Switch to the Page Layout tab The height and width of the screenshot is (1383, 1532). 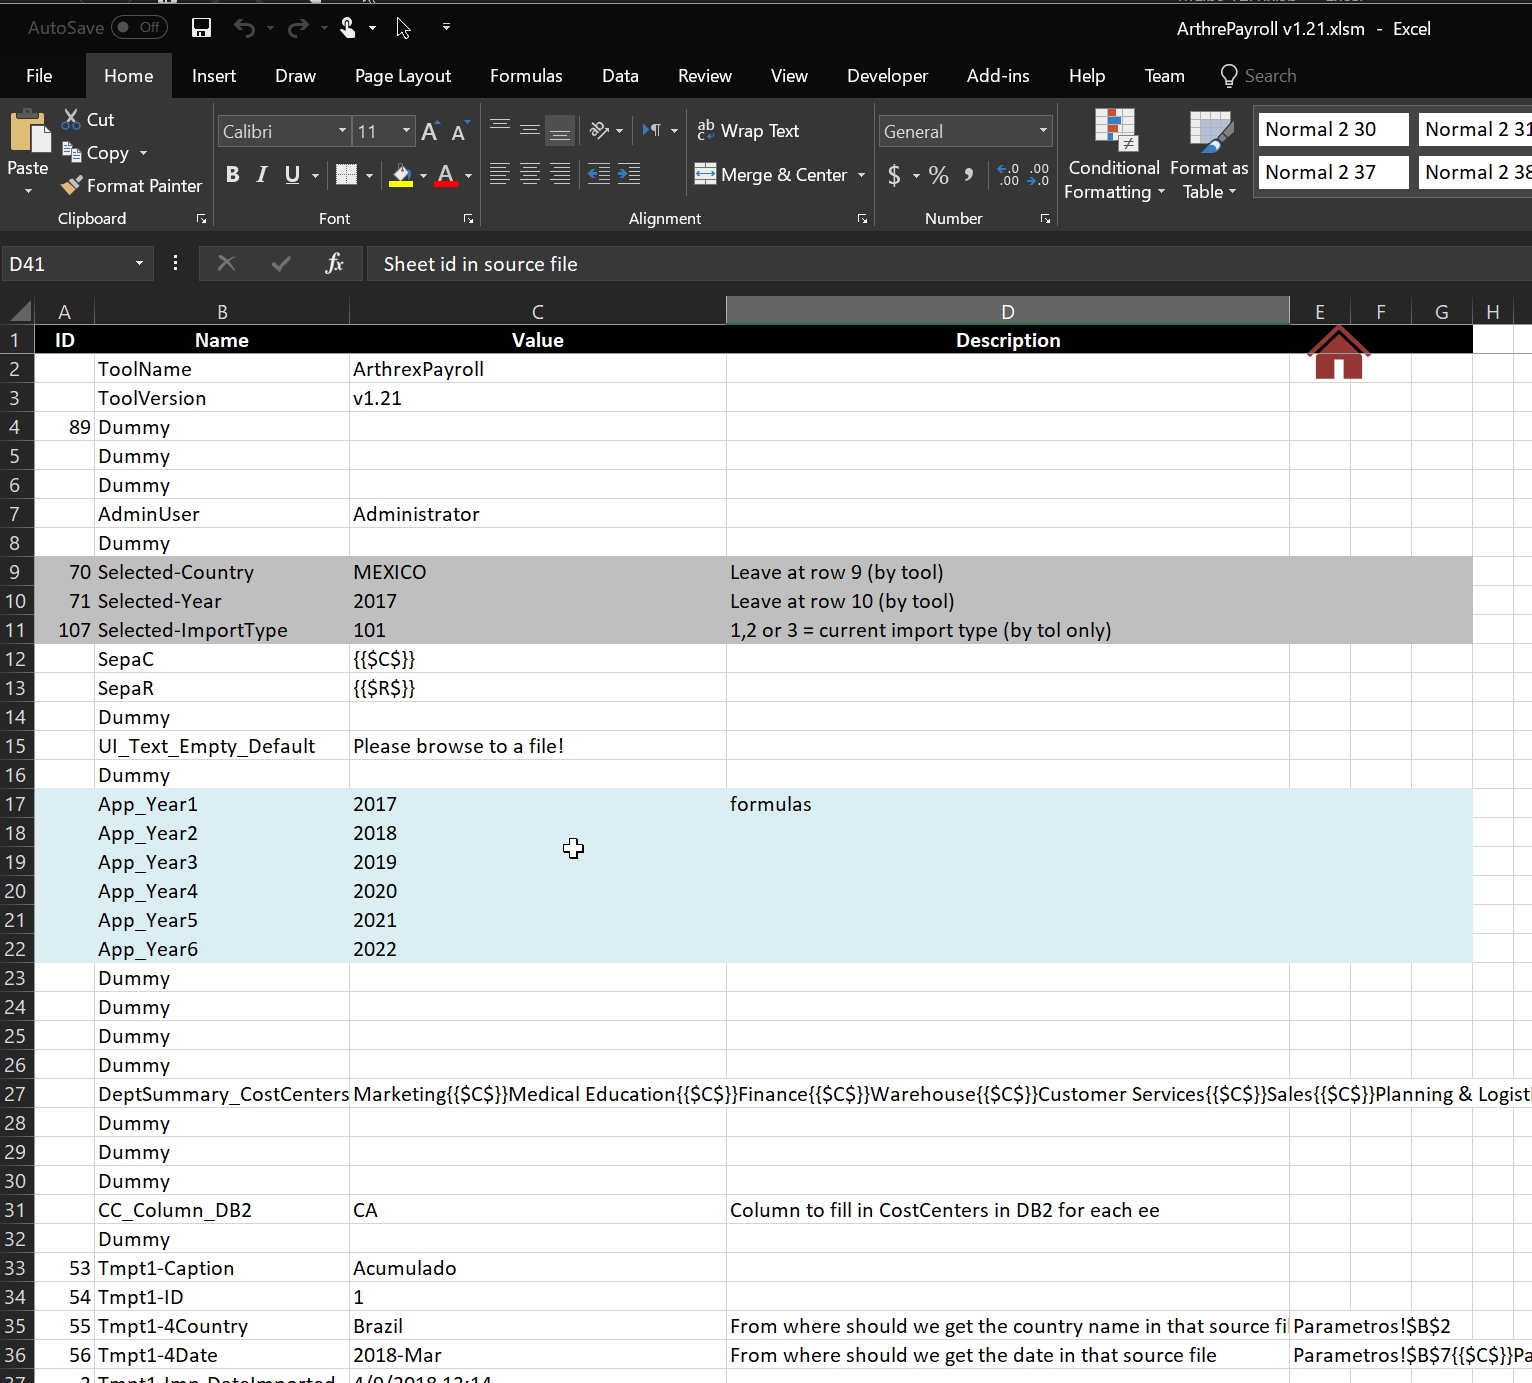pyautogui.click(x=402, y=76)
